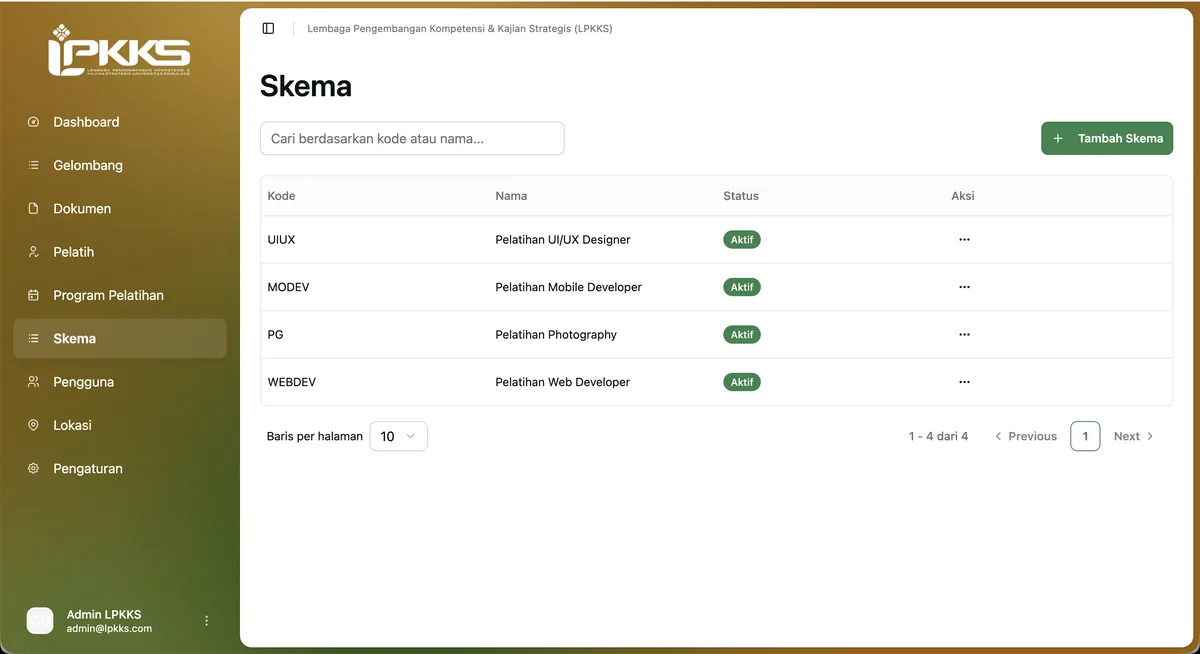This screenshot has width=1200, height=654.
Task: Go to Next page
Action: click(x=1134, y=436)
